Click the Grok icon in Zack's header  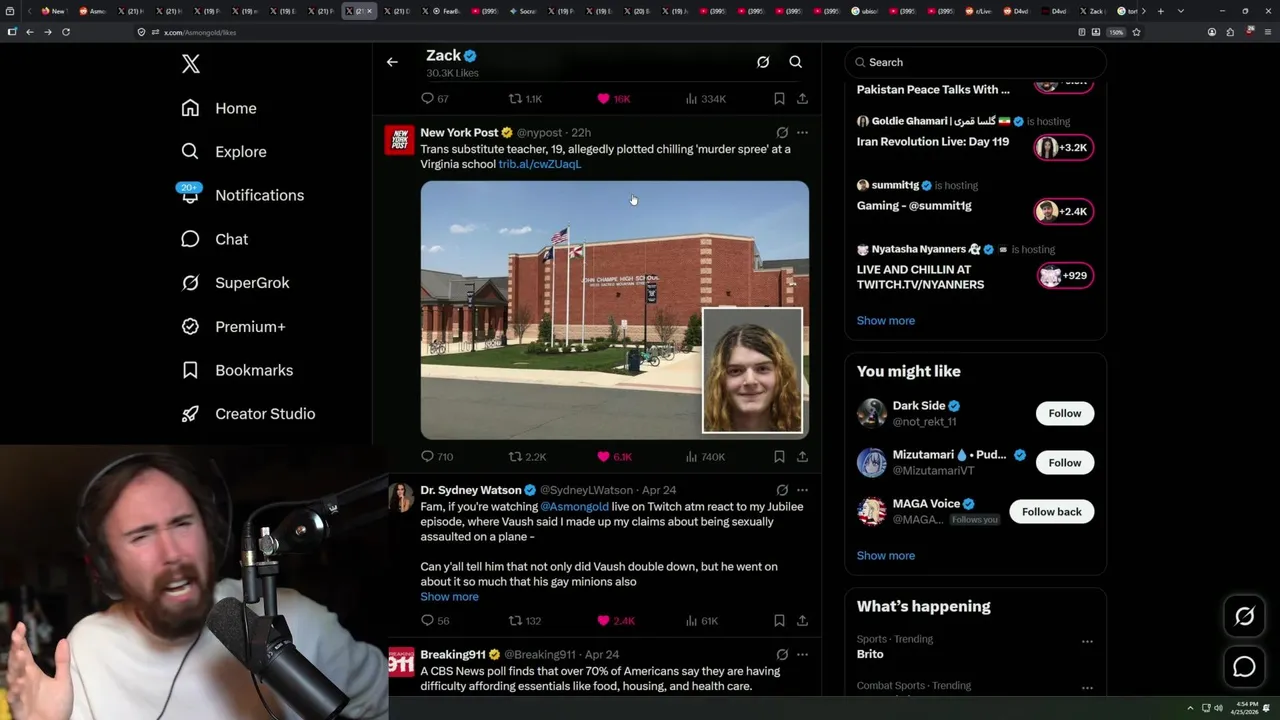pyautogui.click(x=763, y=62)
